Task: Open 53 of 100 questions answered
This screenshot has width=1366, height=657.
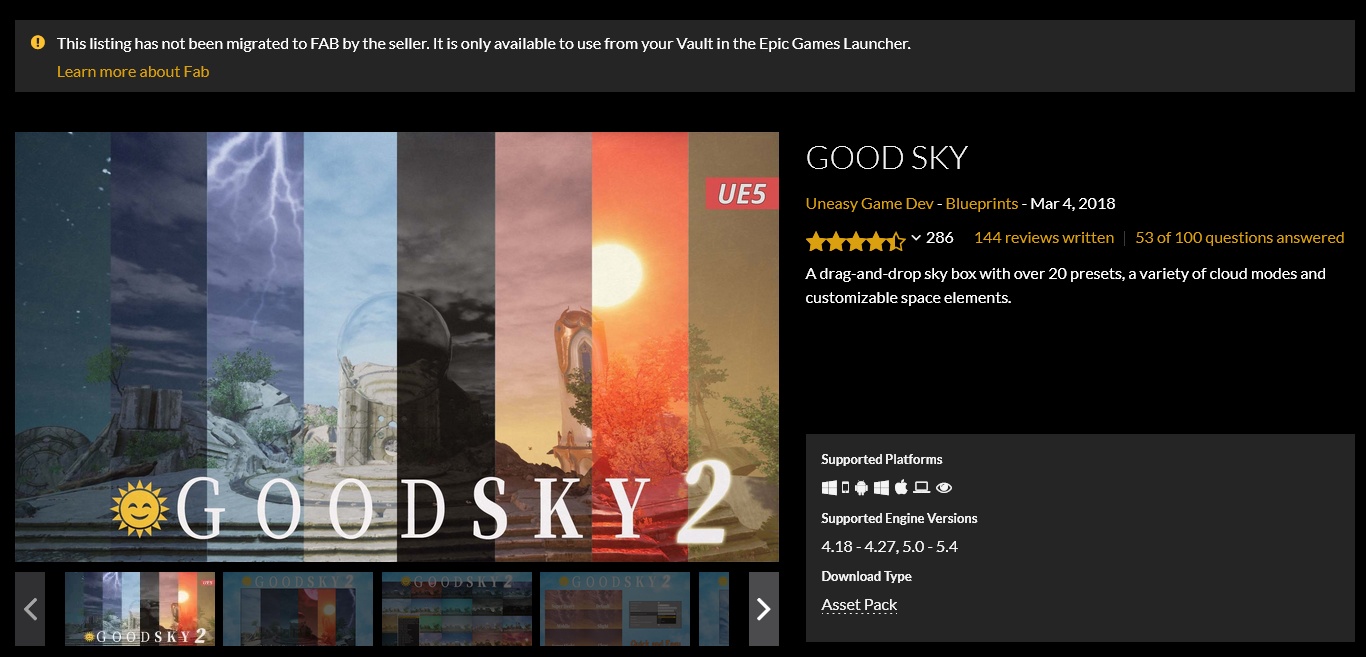Action: (x=1240, y=237)
